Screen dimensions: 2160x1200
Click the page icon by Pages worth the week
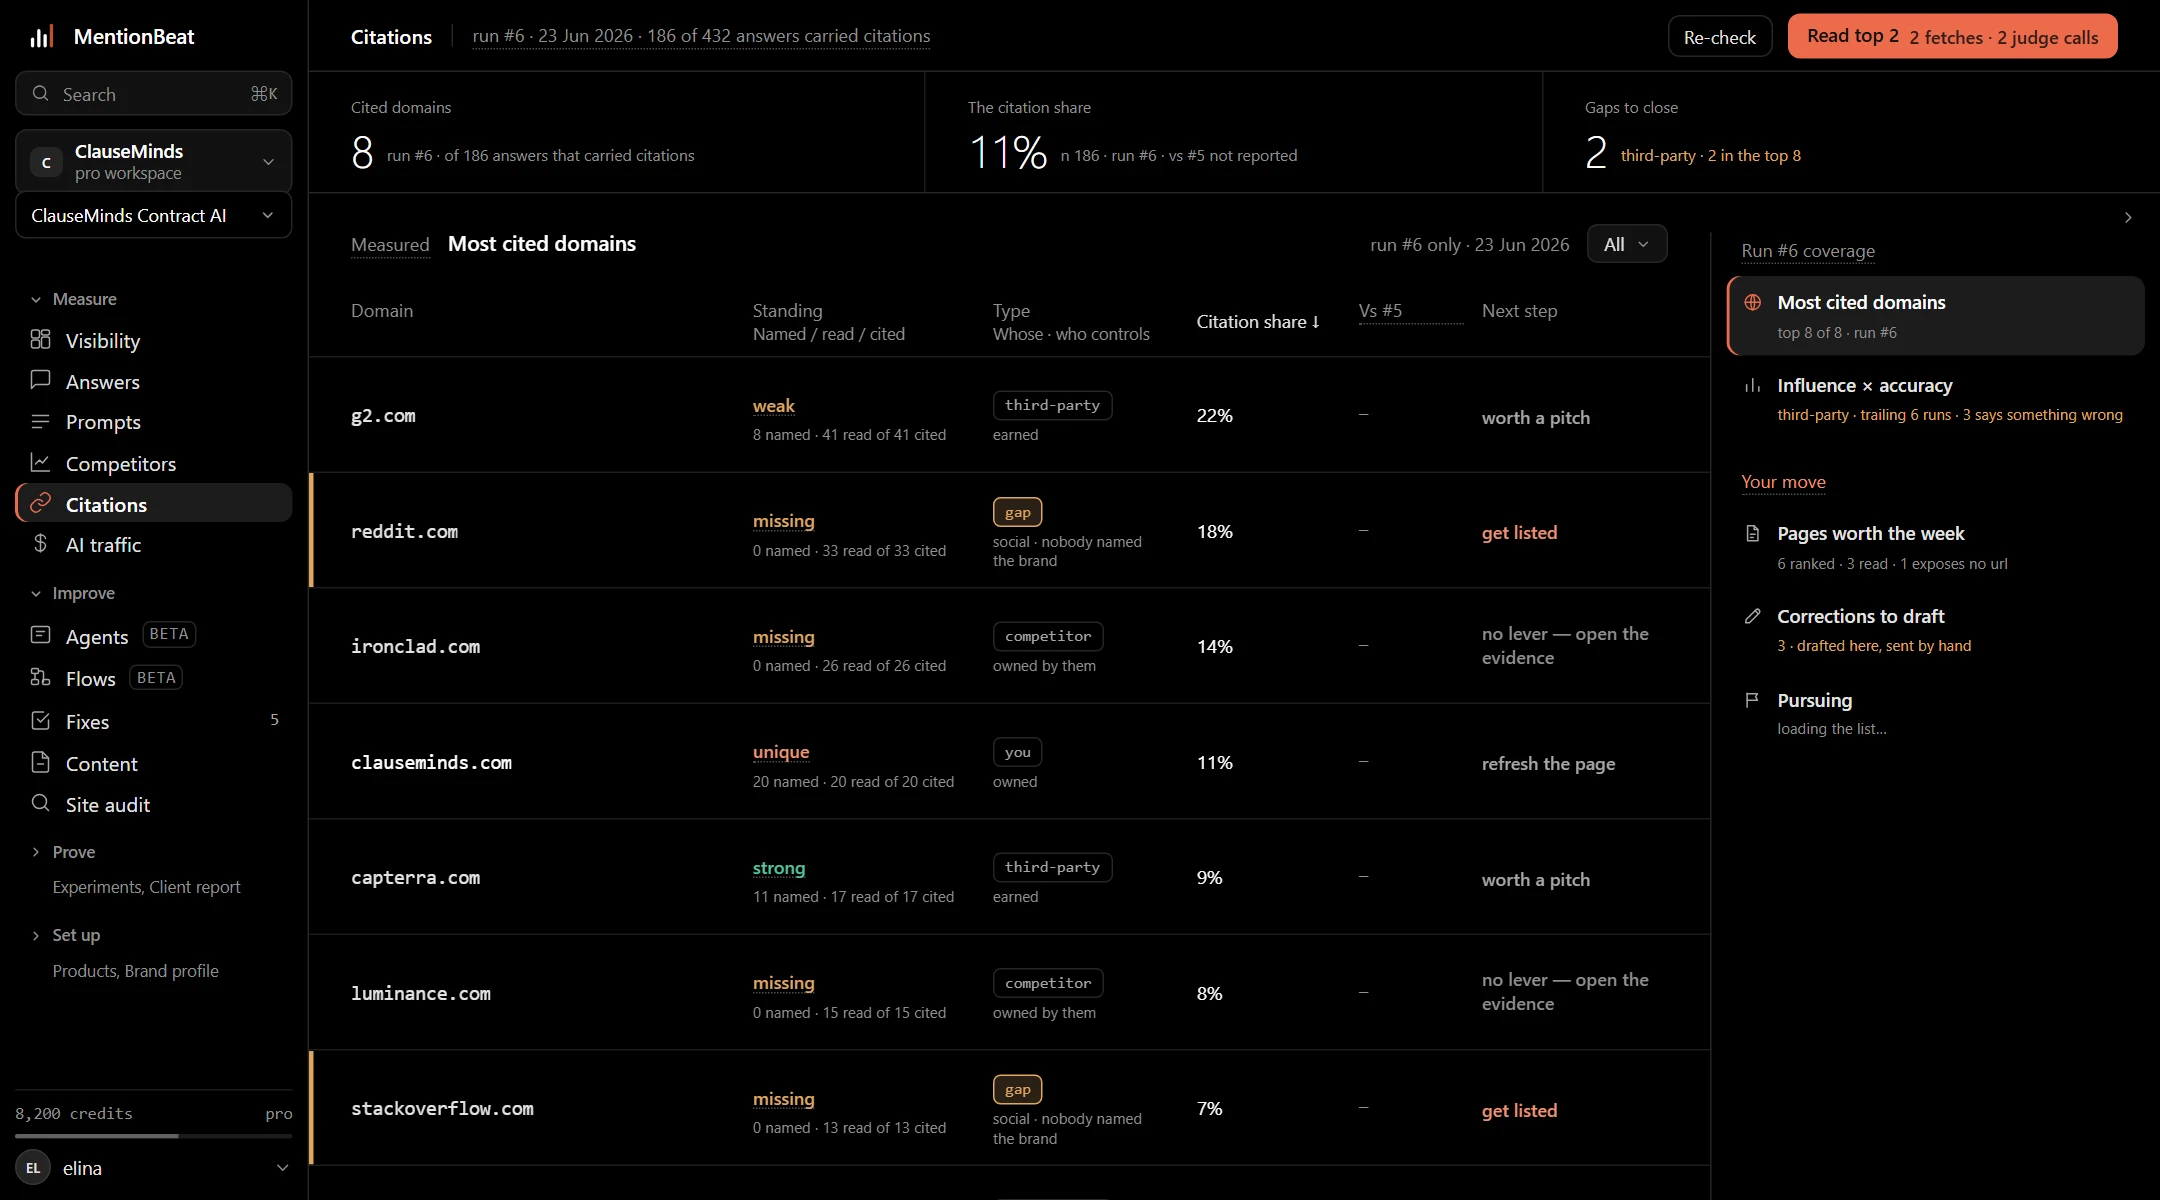tap(1752, 533)
